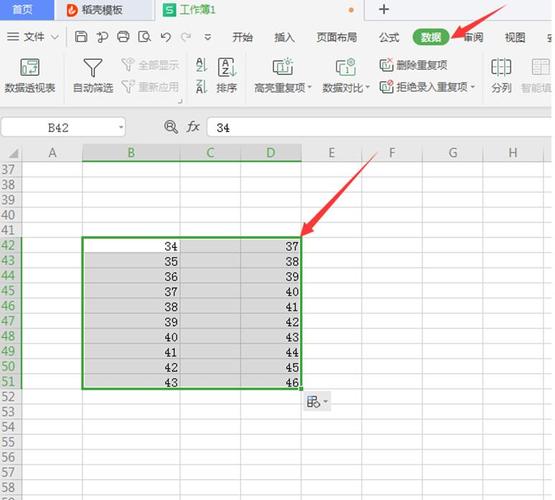Switch to the 视图 ribbon tab
Image resolution: width=555 pixels, height=500 pixels.
[515, 37]
